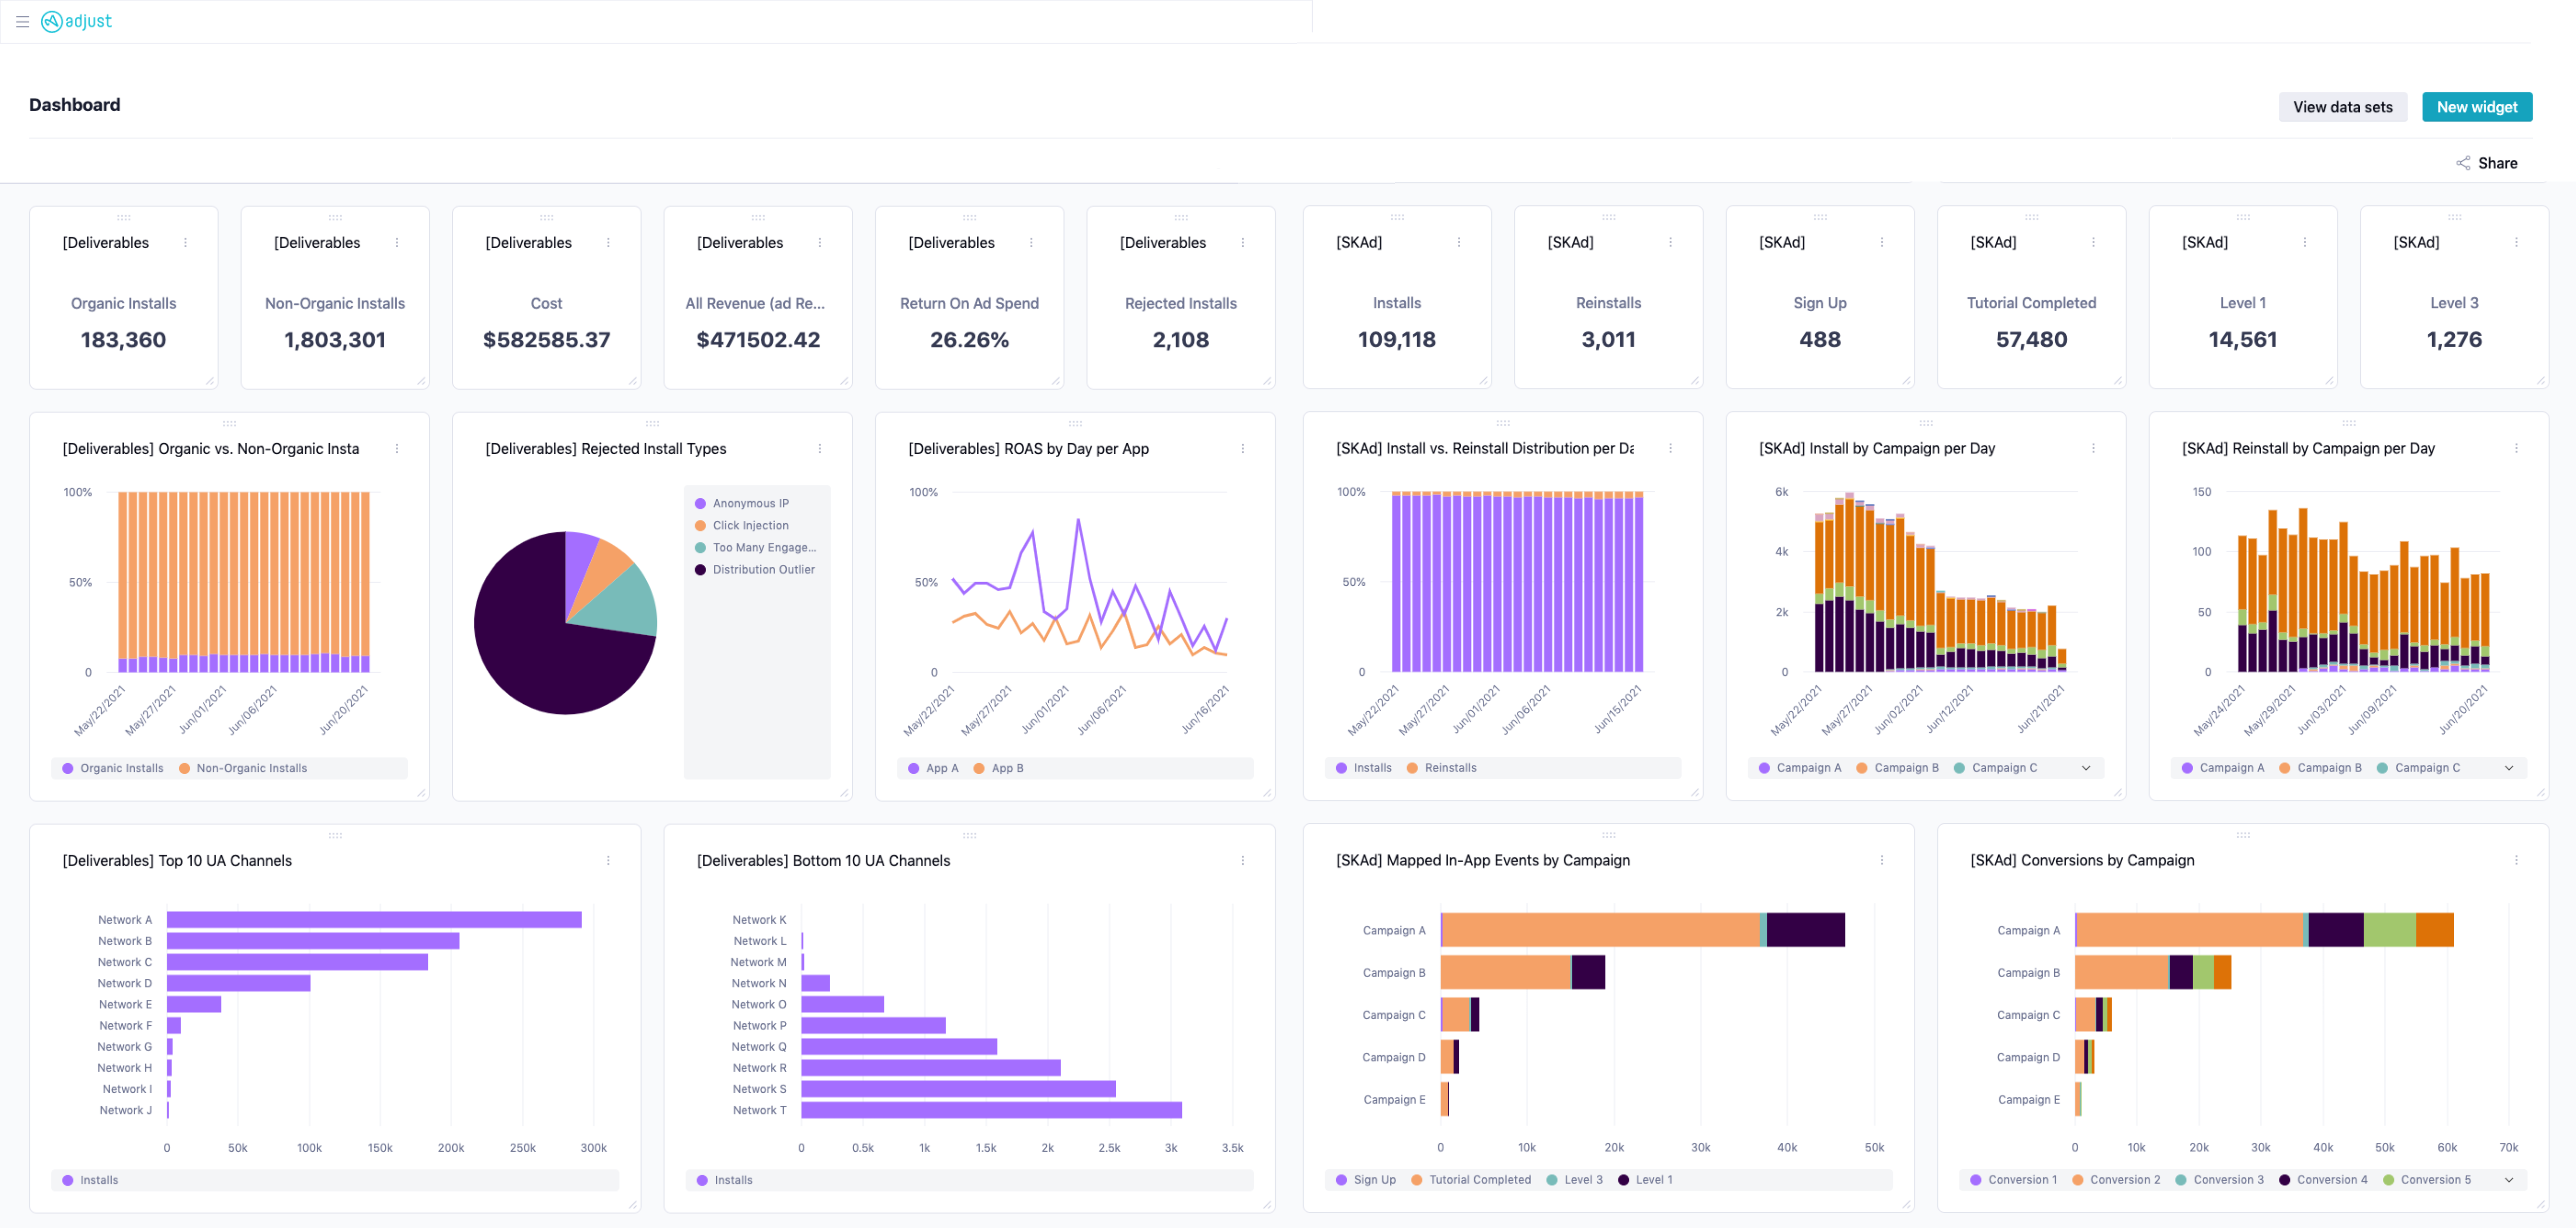Open options for Rejected Install Types chart

click(820, 449)
